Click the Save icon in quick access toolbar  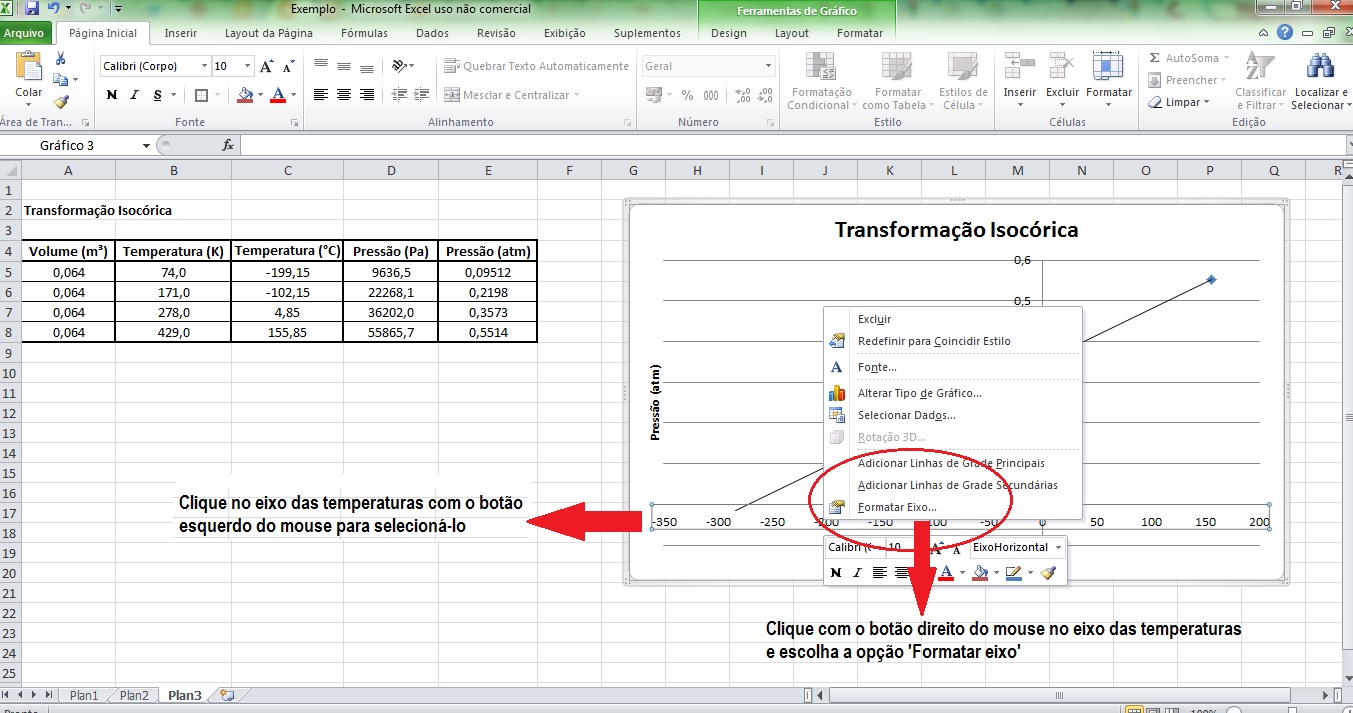click(x=32, y=9)
